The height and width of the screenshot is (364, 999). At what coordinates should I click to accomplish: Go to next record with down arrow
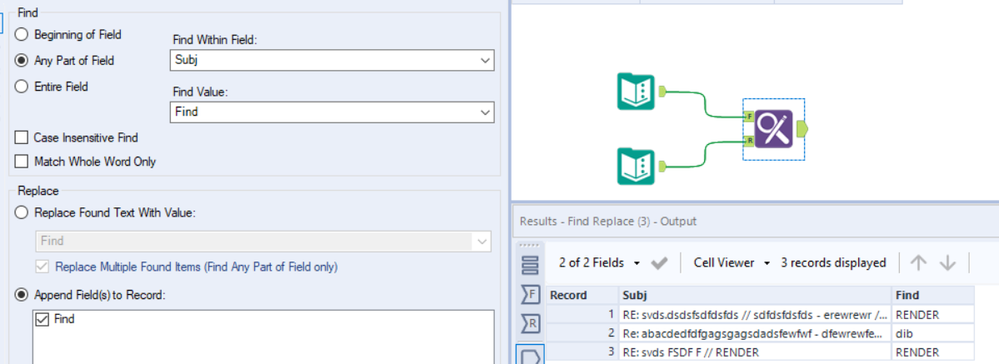948,263
